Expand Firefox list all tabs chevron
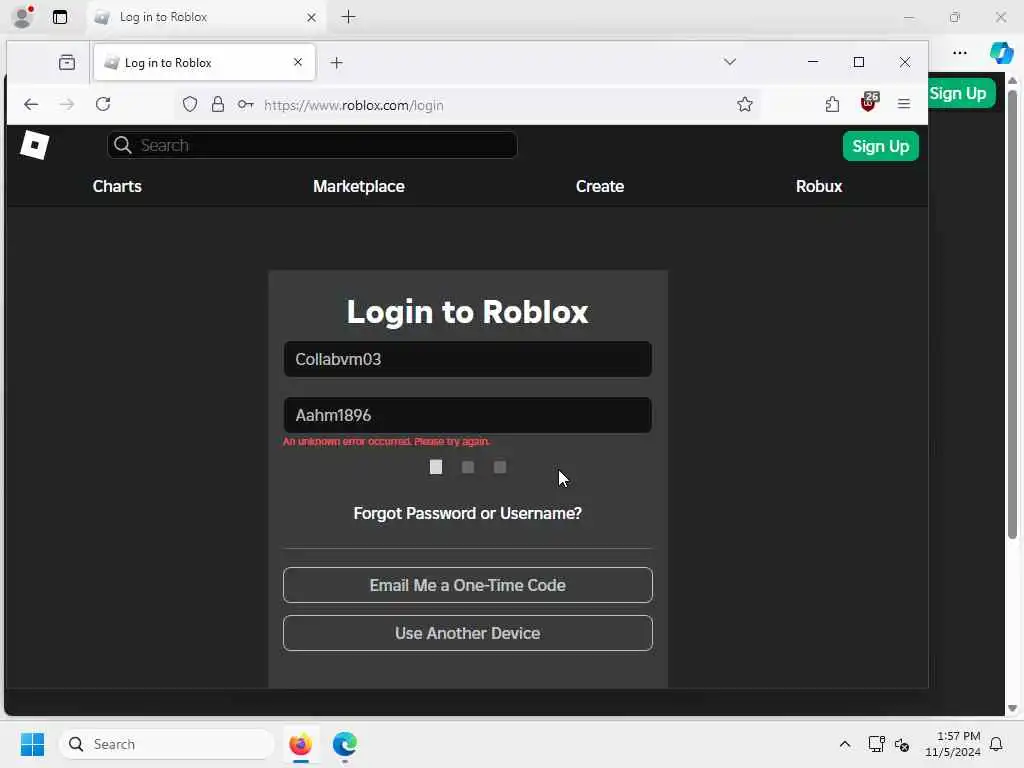1024x768 pixels. [730, 62]
